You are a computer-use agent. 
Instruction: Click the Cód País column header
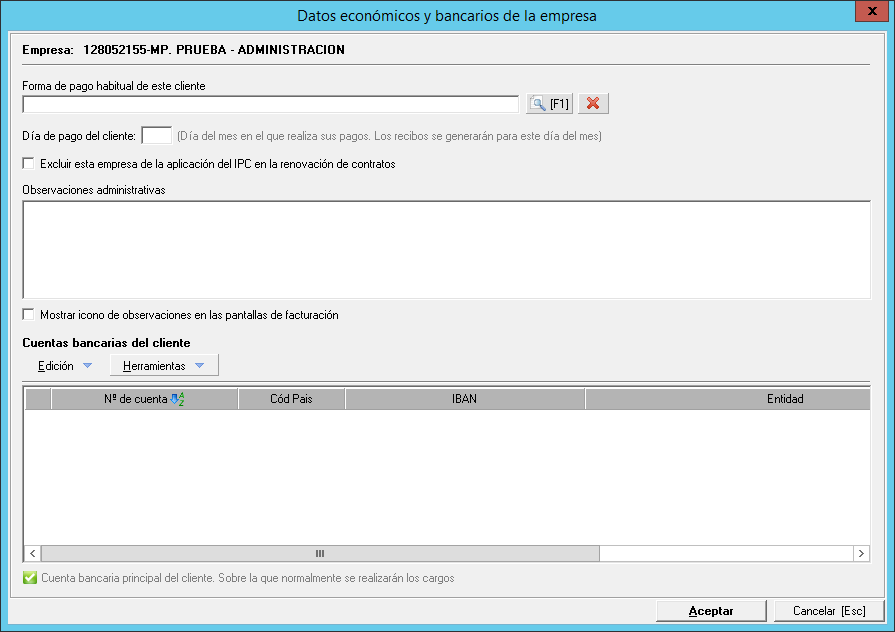(x=292, y=399)
